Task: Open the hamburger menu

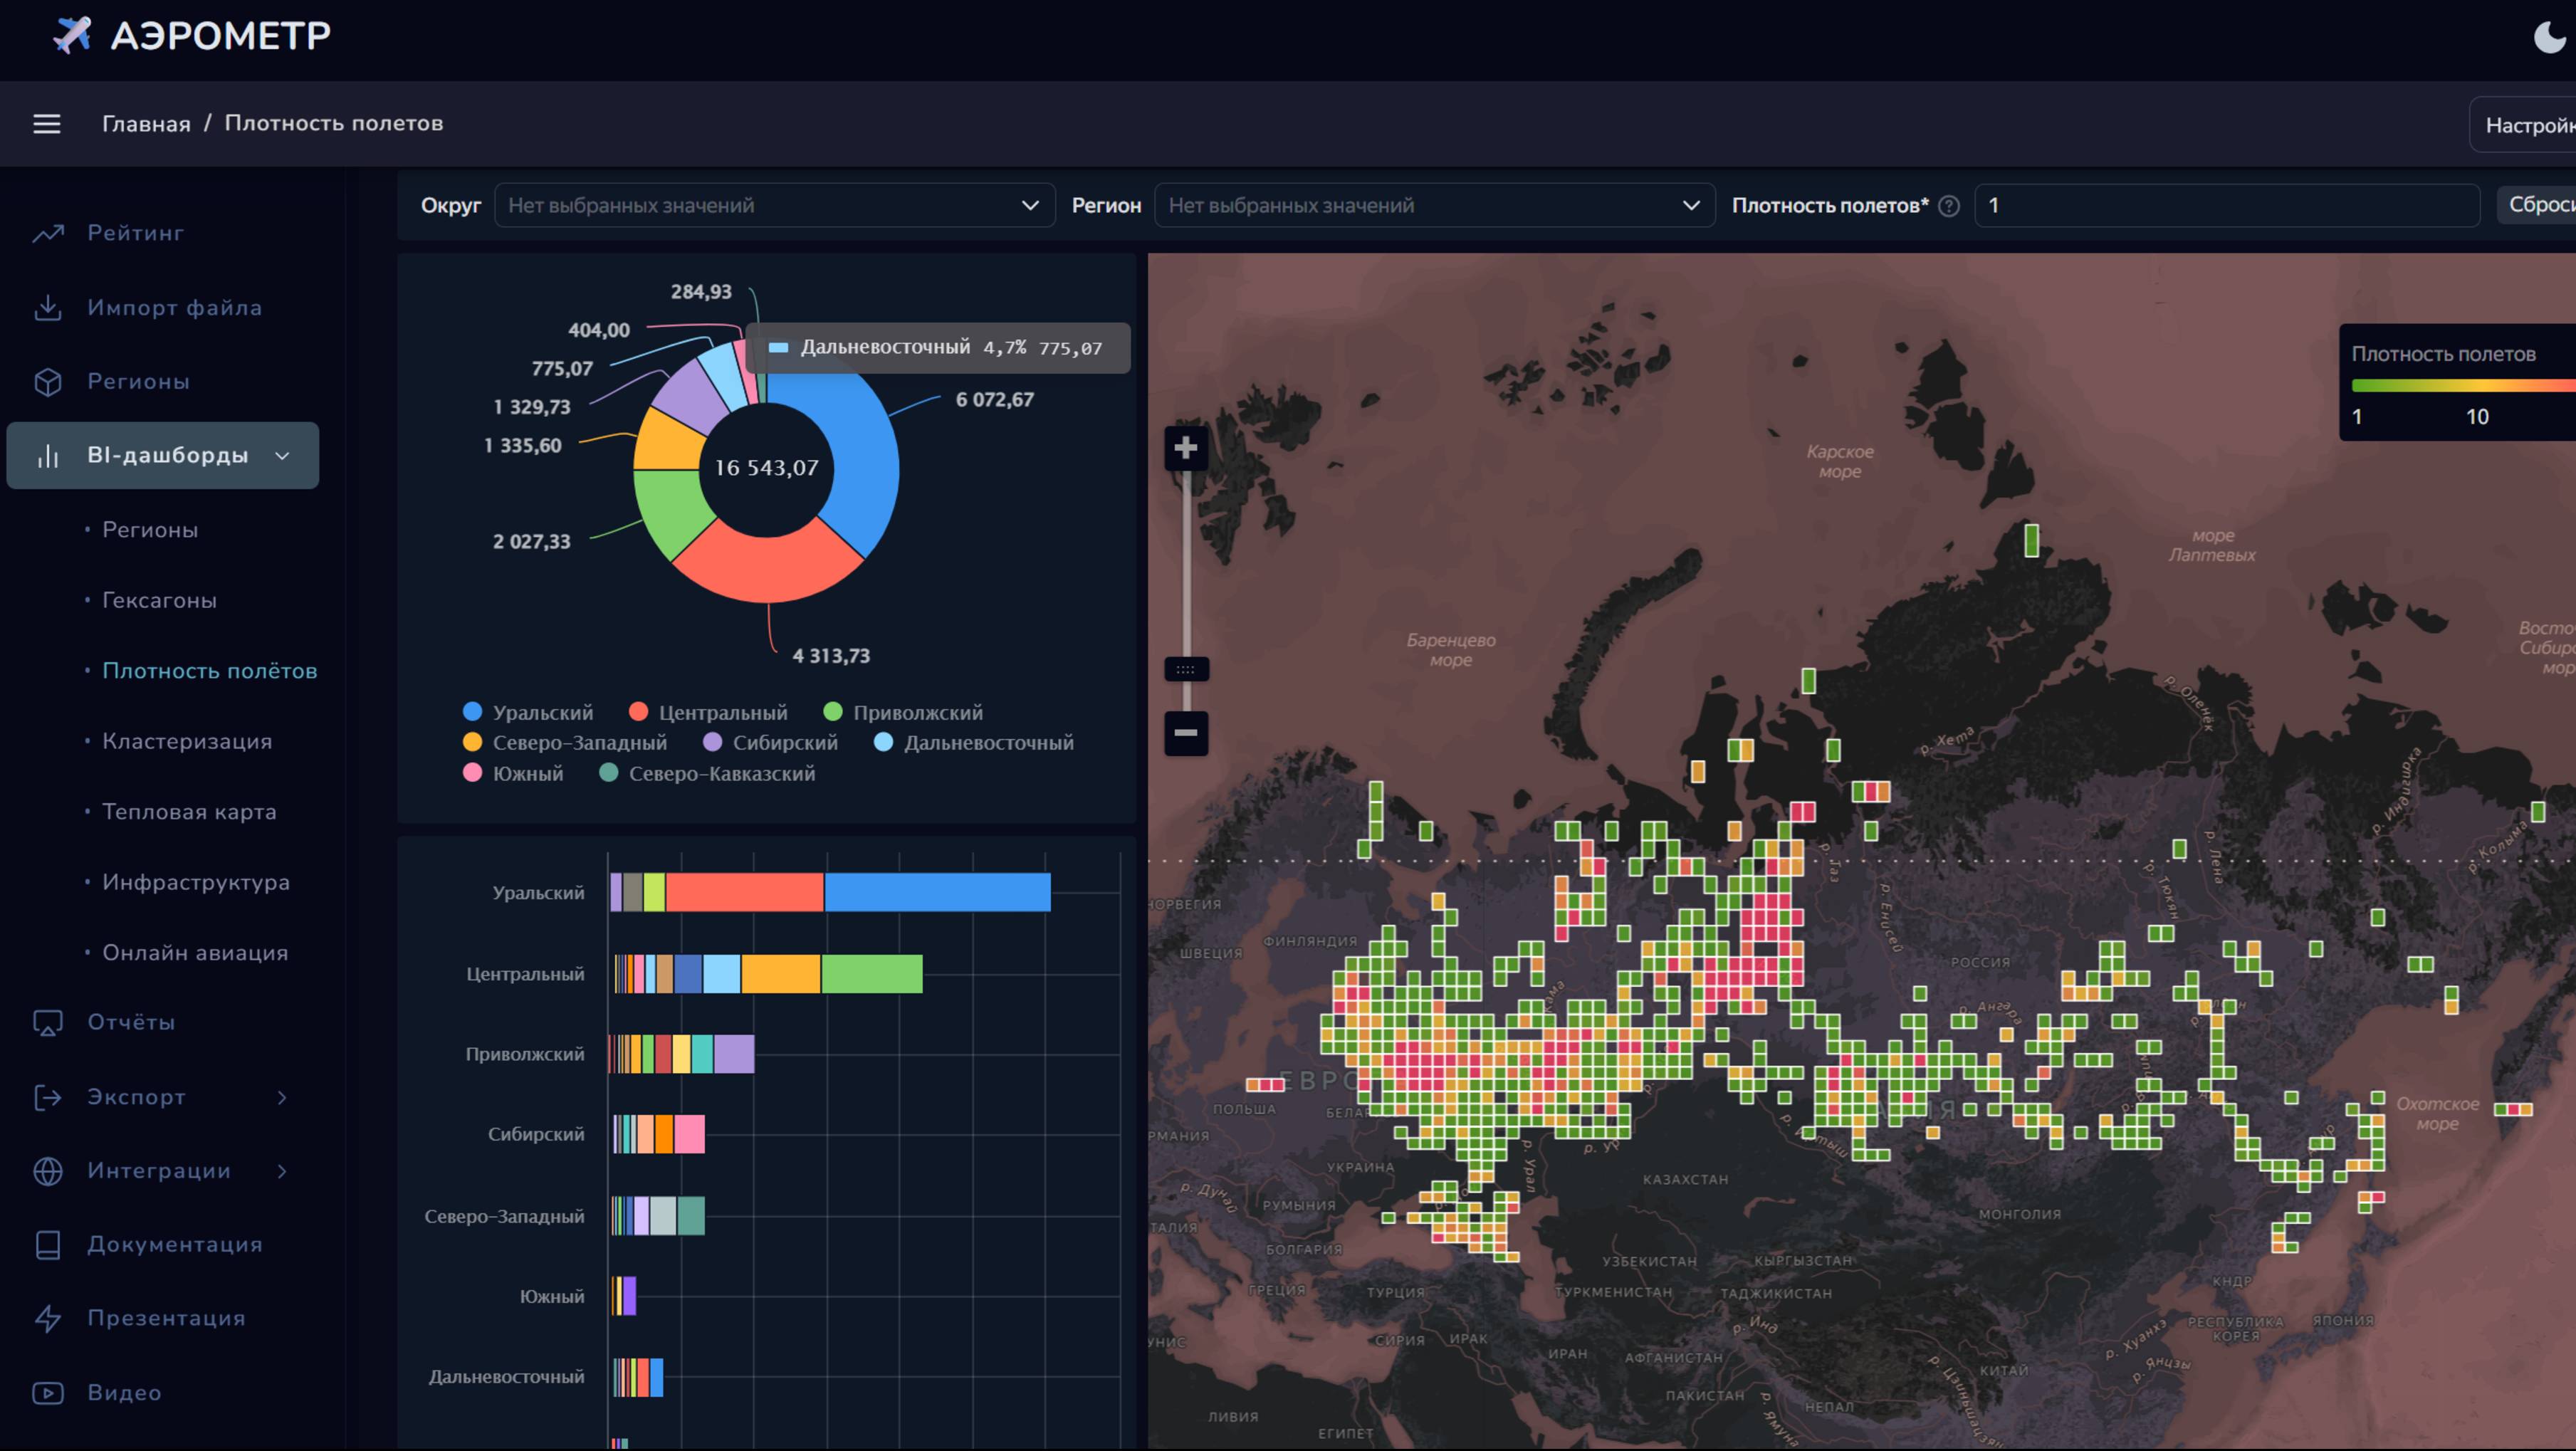Action: (47, 124)
